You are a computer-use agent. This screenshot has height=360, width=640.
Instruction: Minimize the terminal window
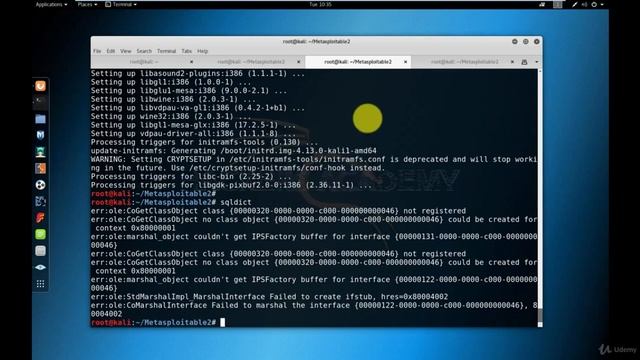tap(515, 42)
